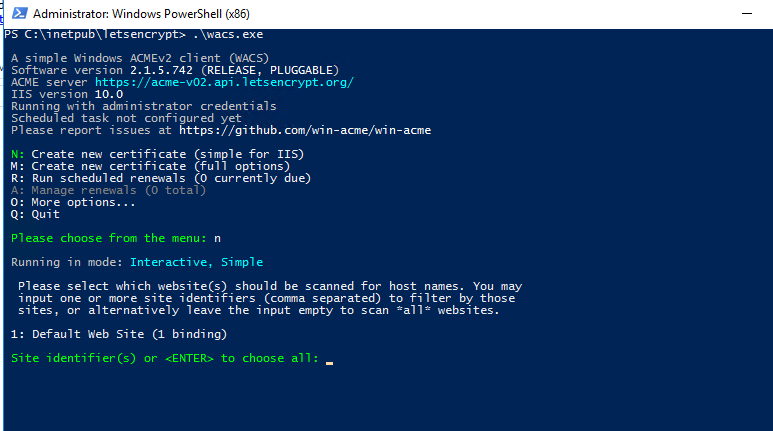
Task: Click the window title 'Administrator: Windows PowerShell (x86)'
Action: (x=141, y=14)
